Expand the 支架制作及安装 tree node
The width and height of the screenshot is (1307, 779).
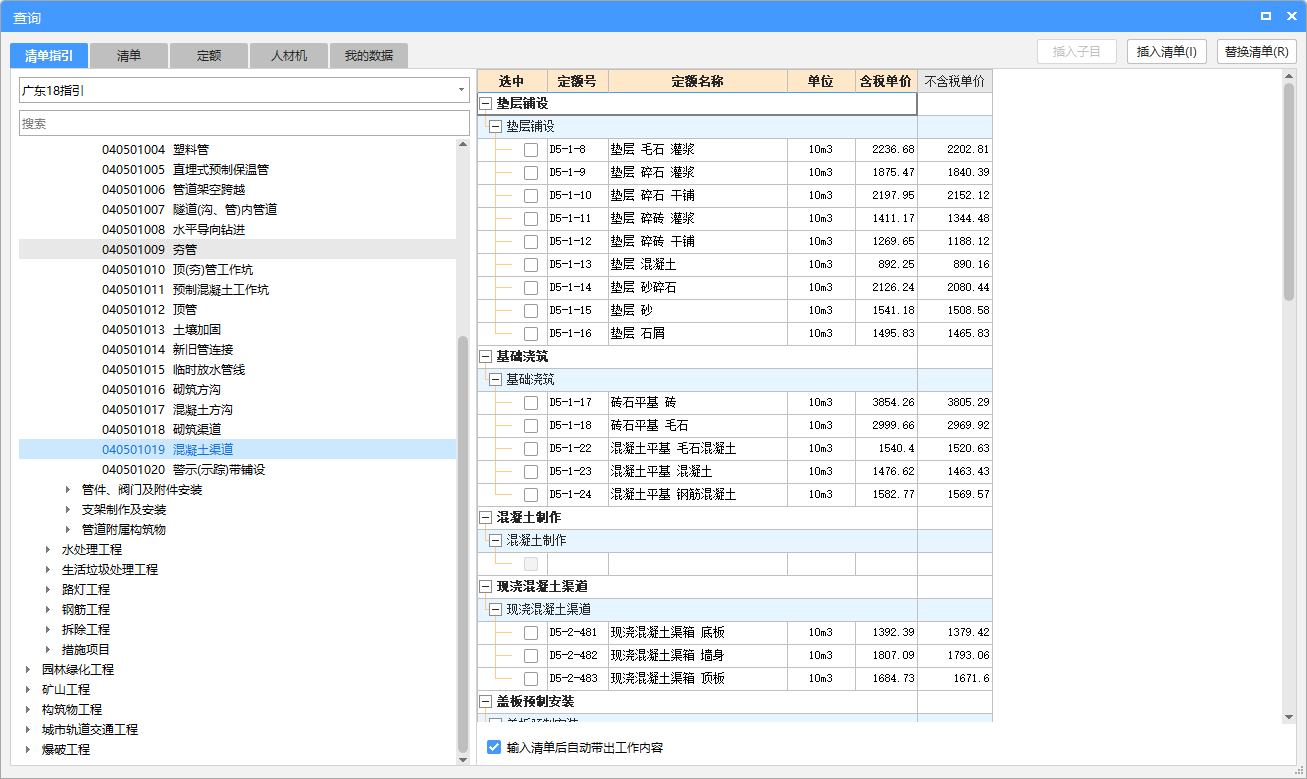pos(68,510)
